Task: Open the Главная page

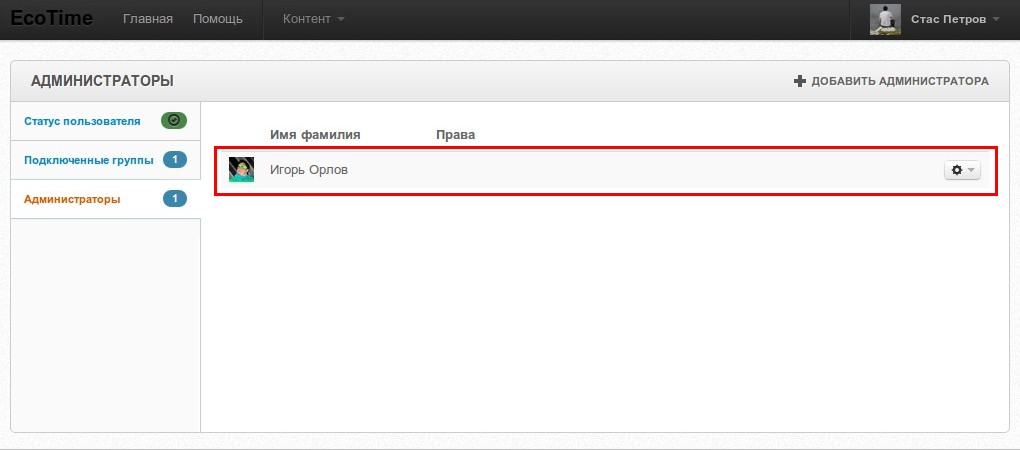Action: (147, 19)
